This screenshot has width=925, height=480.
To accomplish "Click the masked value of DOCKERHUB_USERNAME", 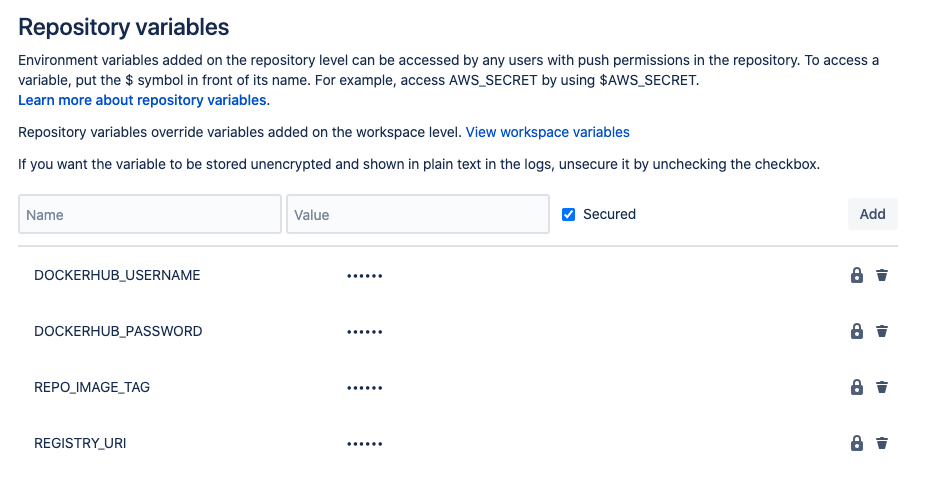I will (x=365, y=276).
